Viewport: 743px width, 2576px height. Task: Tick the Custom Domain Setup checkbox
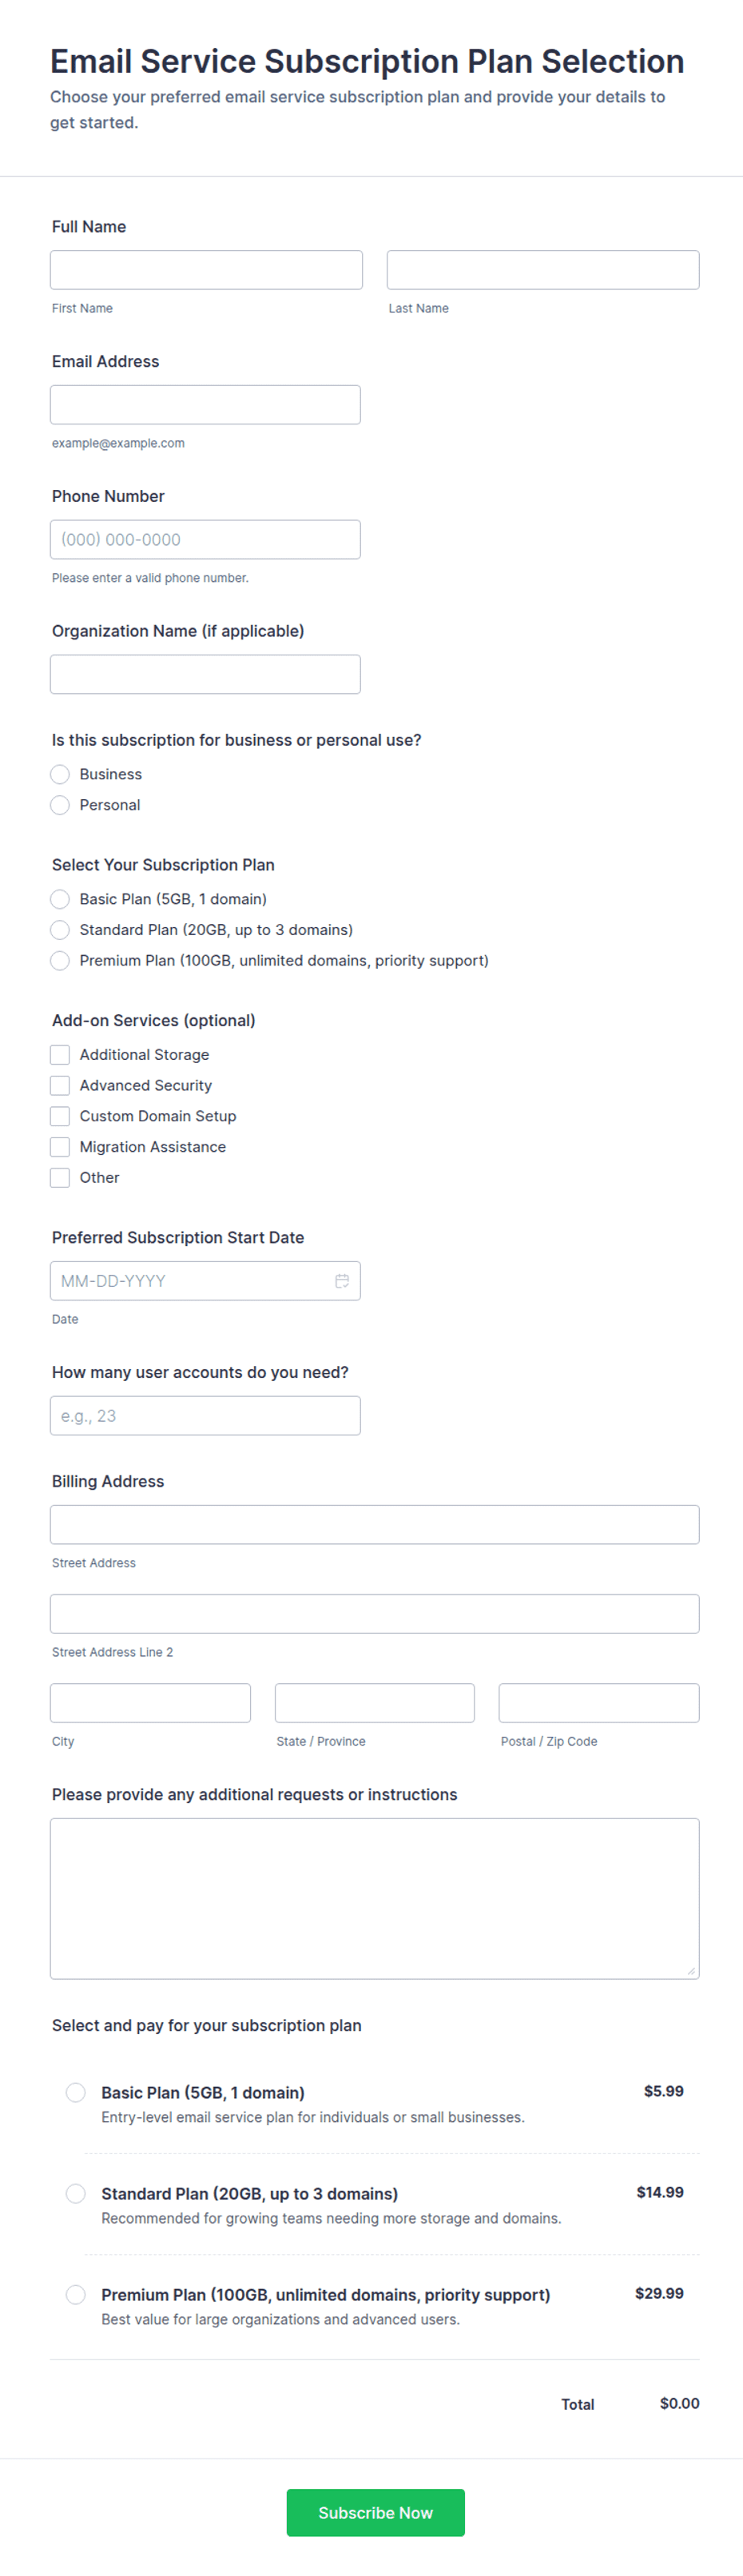[x=60, y=1116]
